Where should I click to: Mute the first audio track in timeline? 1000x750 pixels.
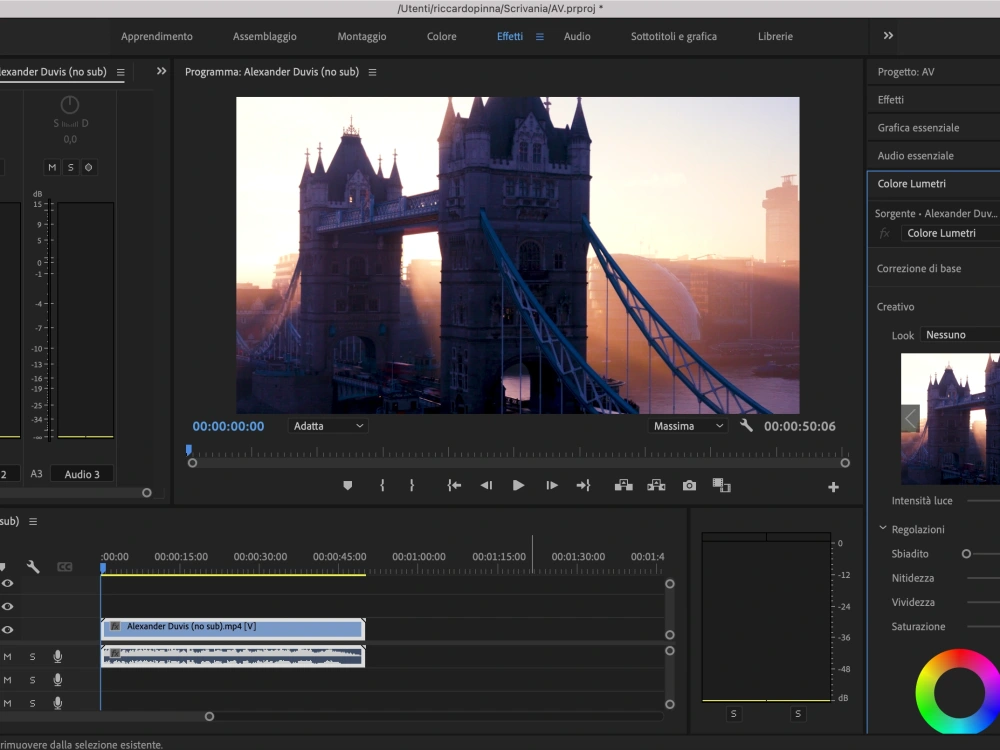point(8,656)
